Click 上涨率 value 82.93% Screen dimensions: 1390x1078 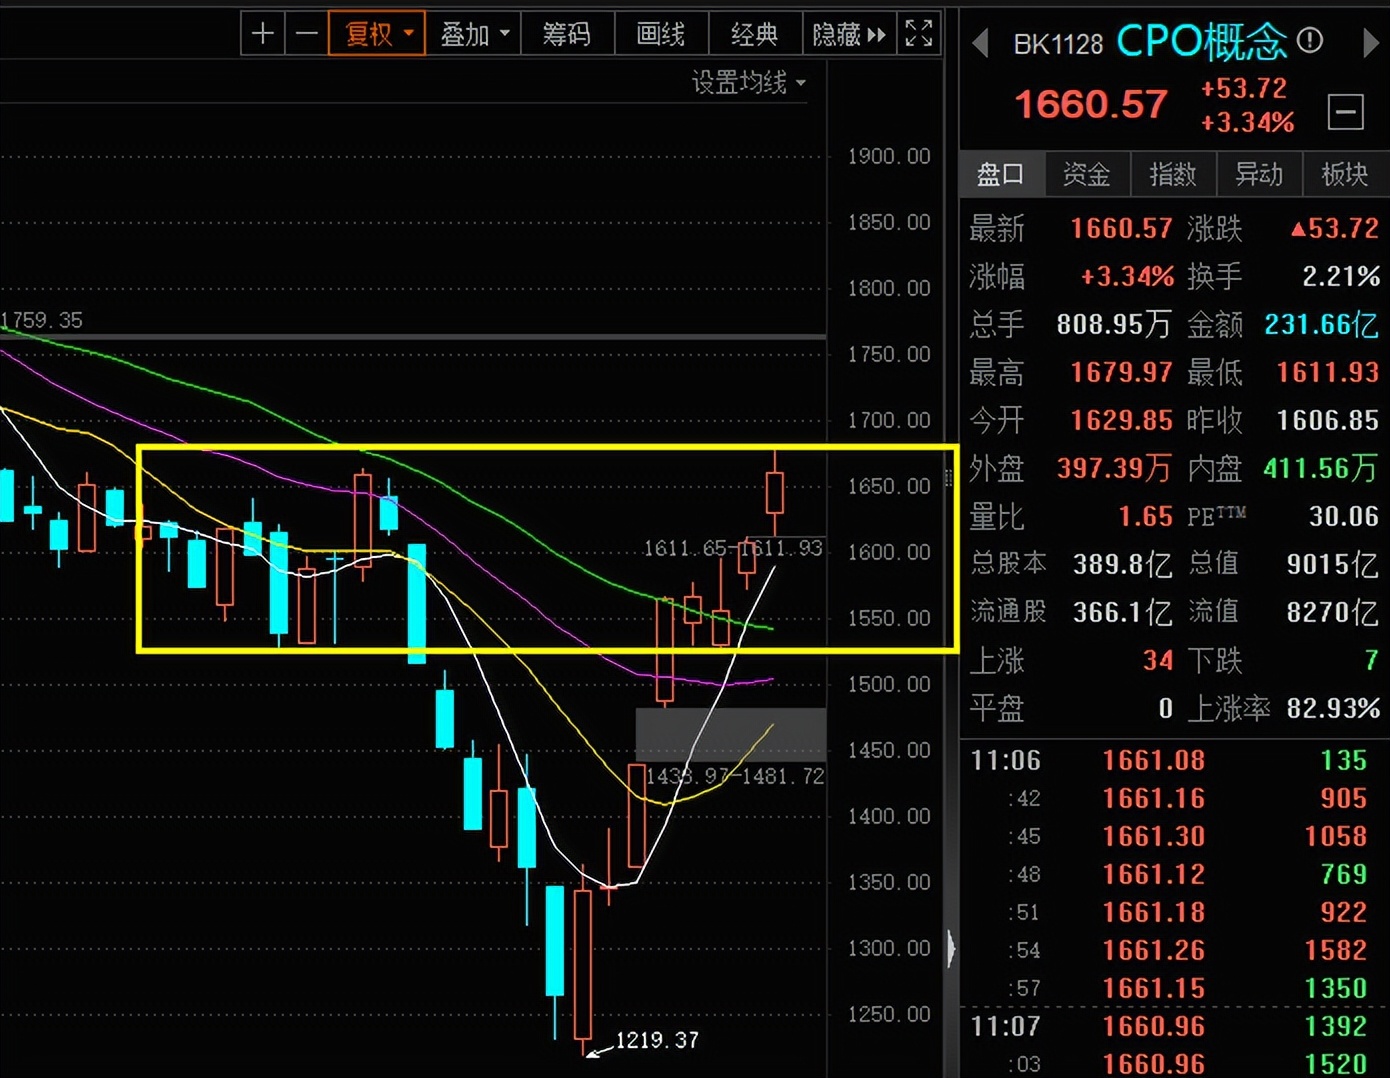point(1333,708)
